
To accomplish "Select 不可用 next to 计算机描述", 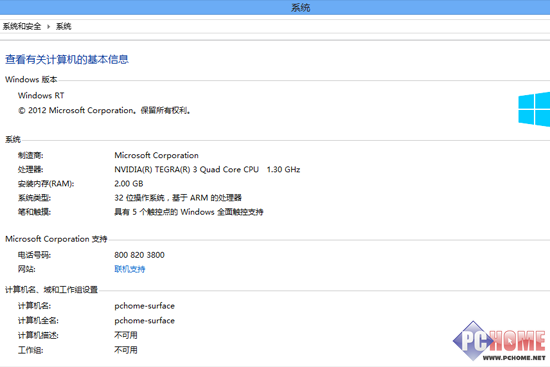I will pyautogui.click(x=126, y=335).
